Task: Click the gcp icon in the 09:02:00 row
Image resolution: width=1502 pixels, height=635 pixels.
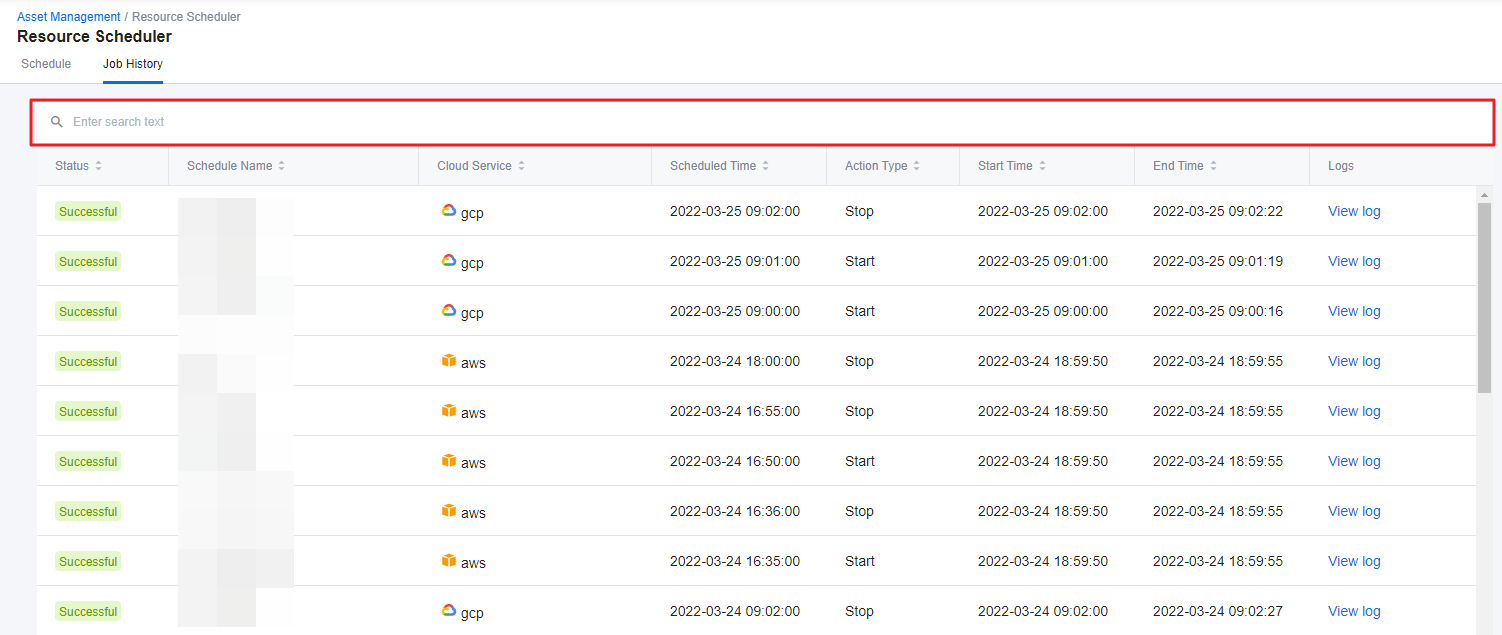Action: point(449,211)
